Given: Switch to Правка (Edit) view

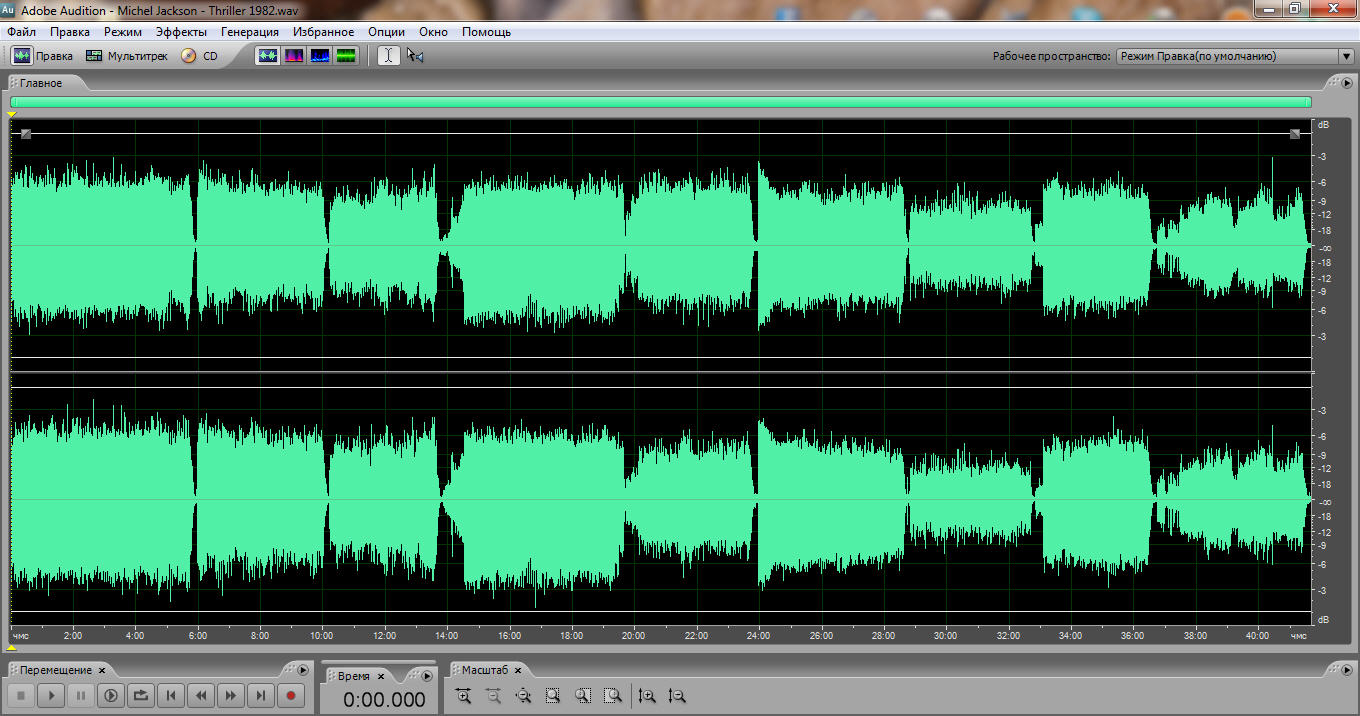Looking at the screenshot, I should [43, 56].
